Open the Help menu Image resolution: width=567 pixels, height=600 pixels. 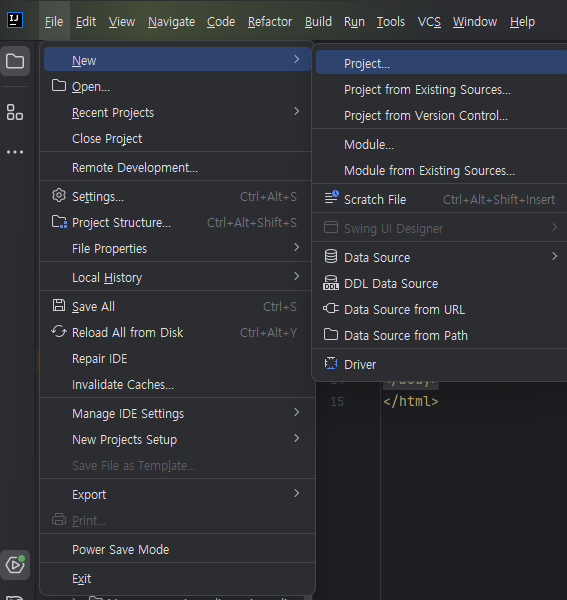522,22
